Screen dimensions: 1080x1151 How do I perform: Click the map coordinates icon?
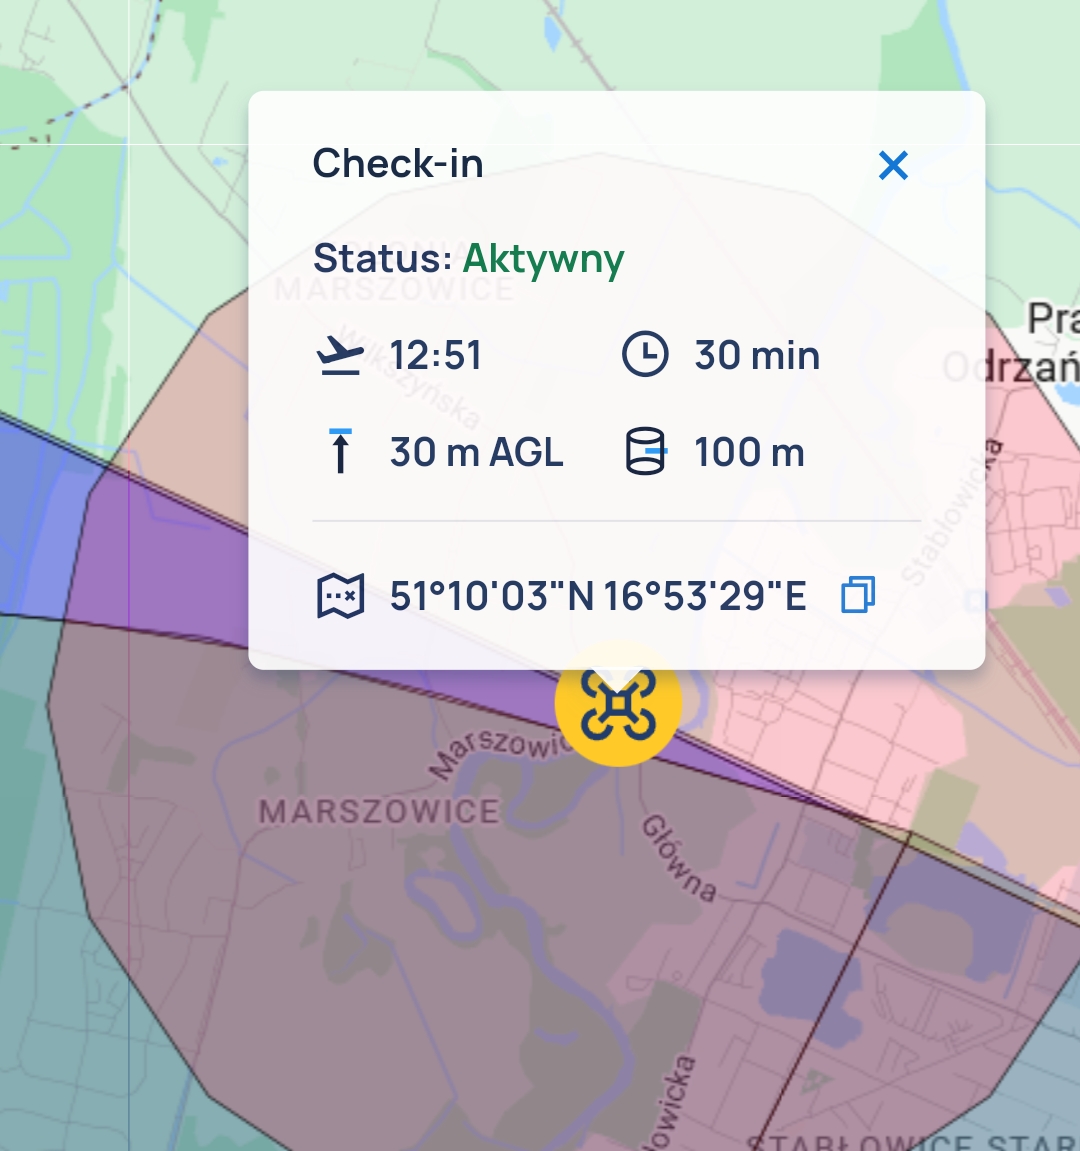coord(340,596)
